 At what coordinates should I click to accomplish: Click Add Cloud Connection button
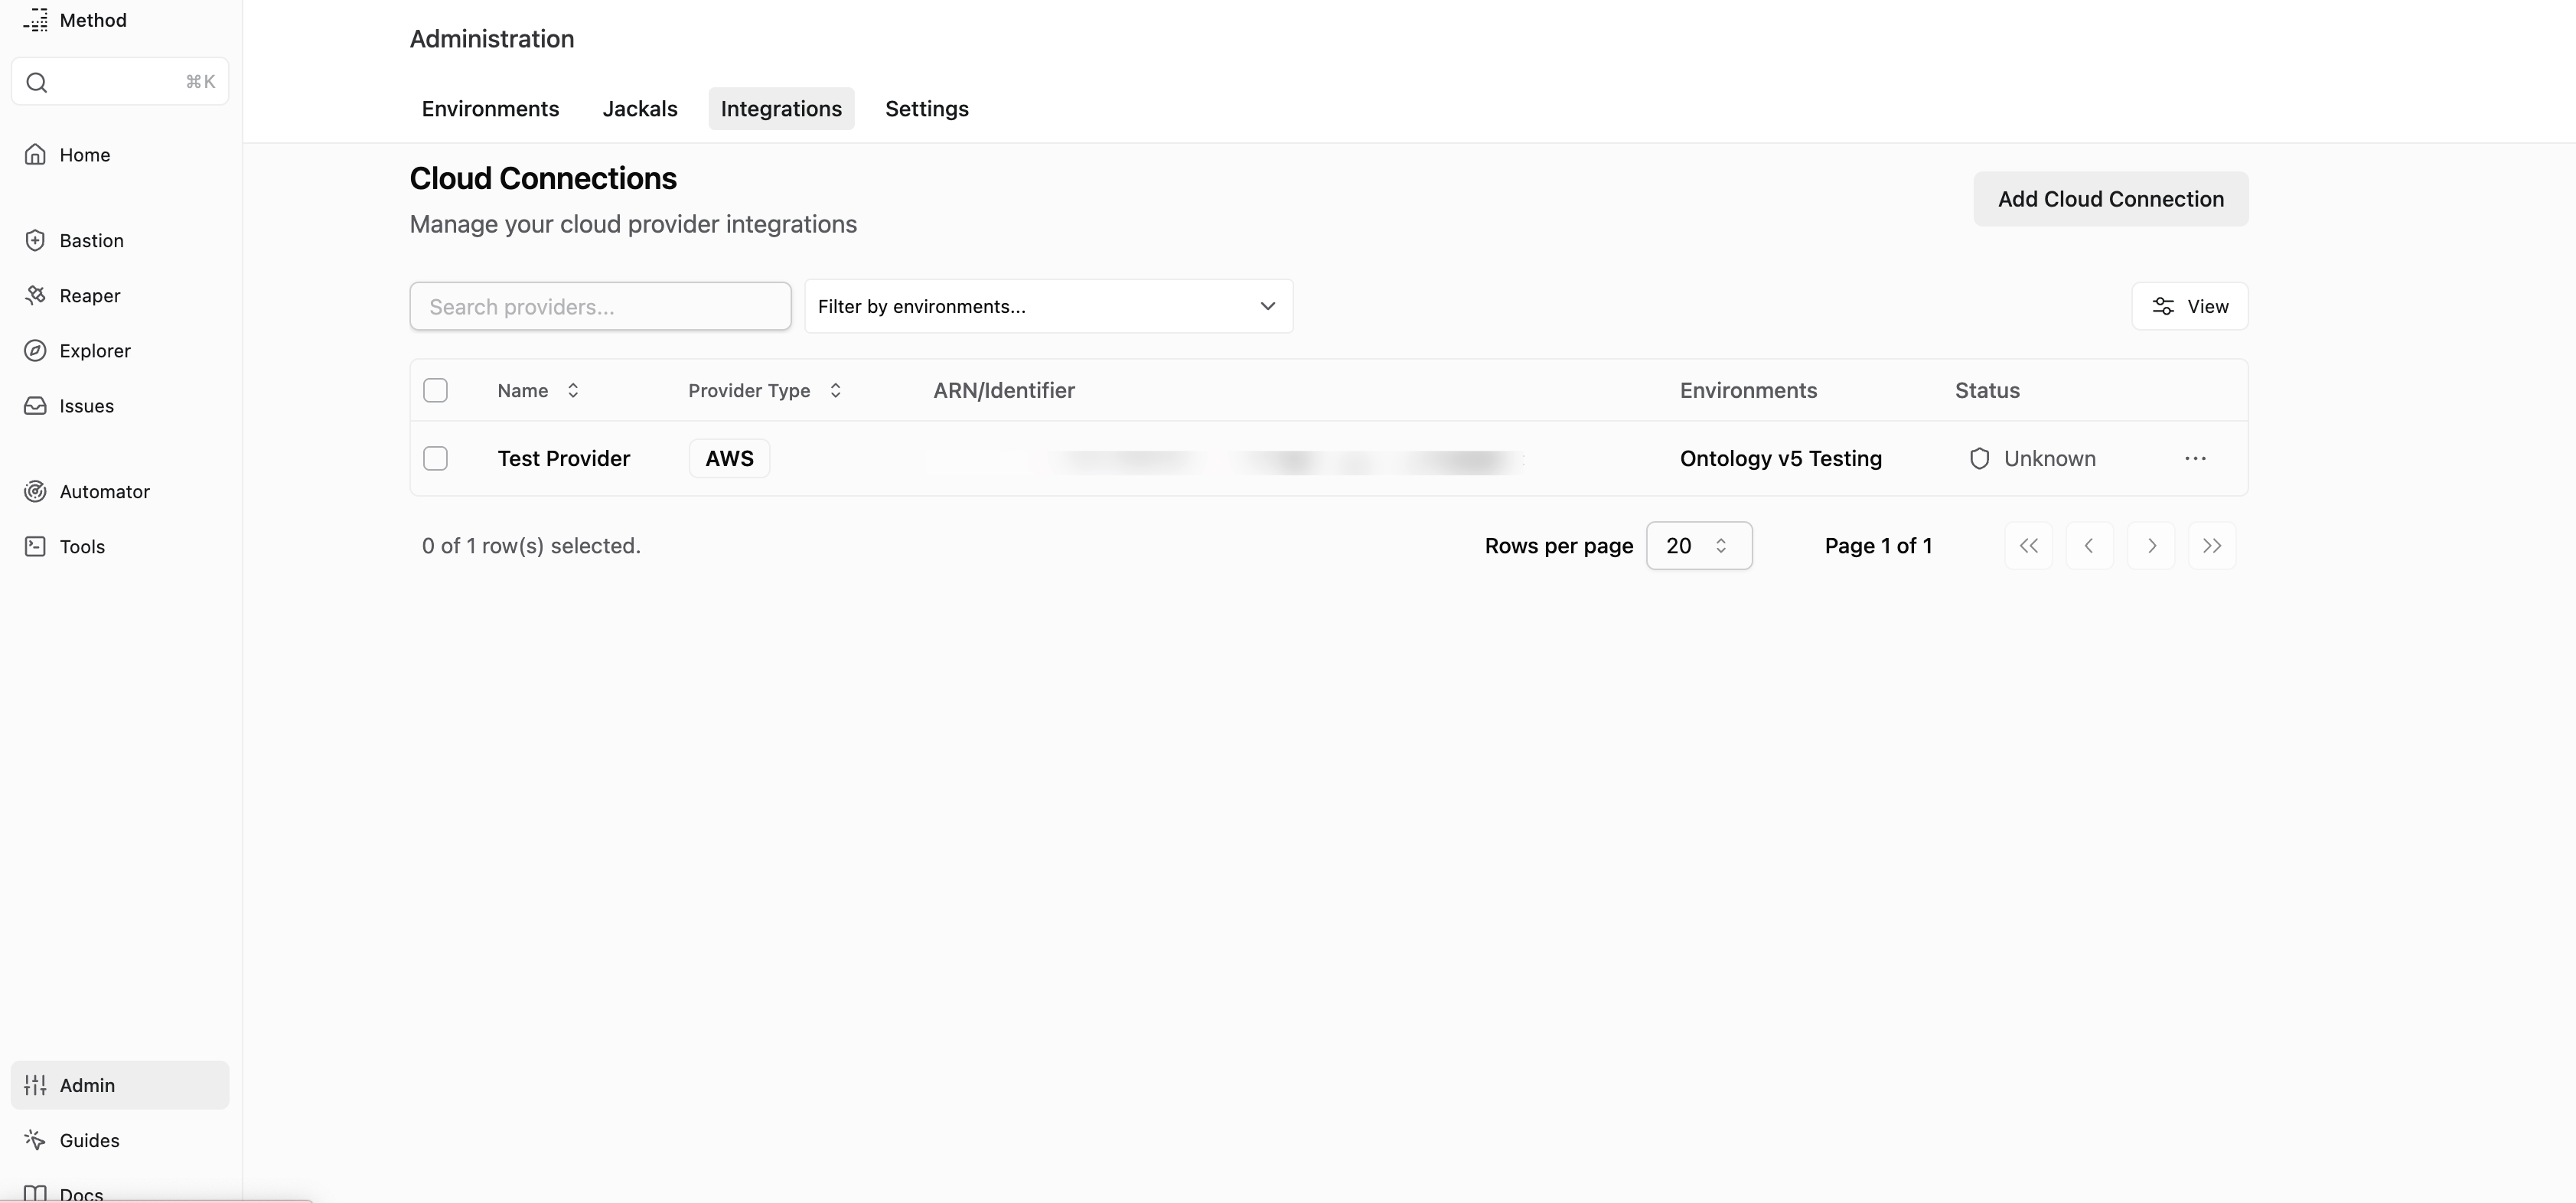tap(2110, 199)
